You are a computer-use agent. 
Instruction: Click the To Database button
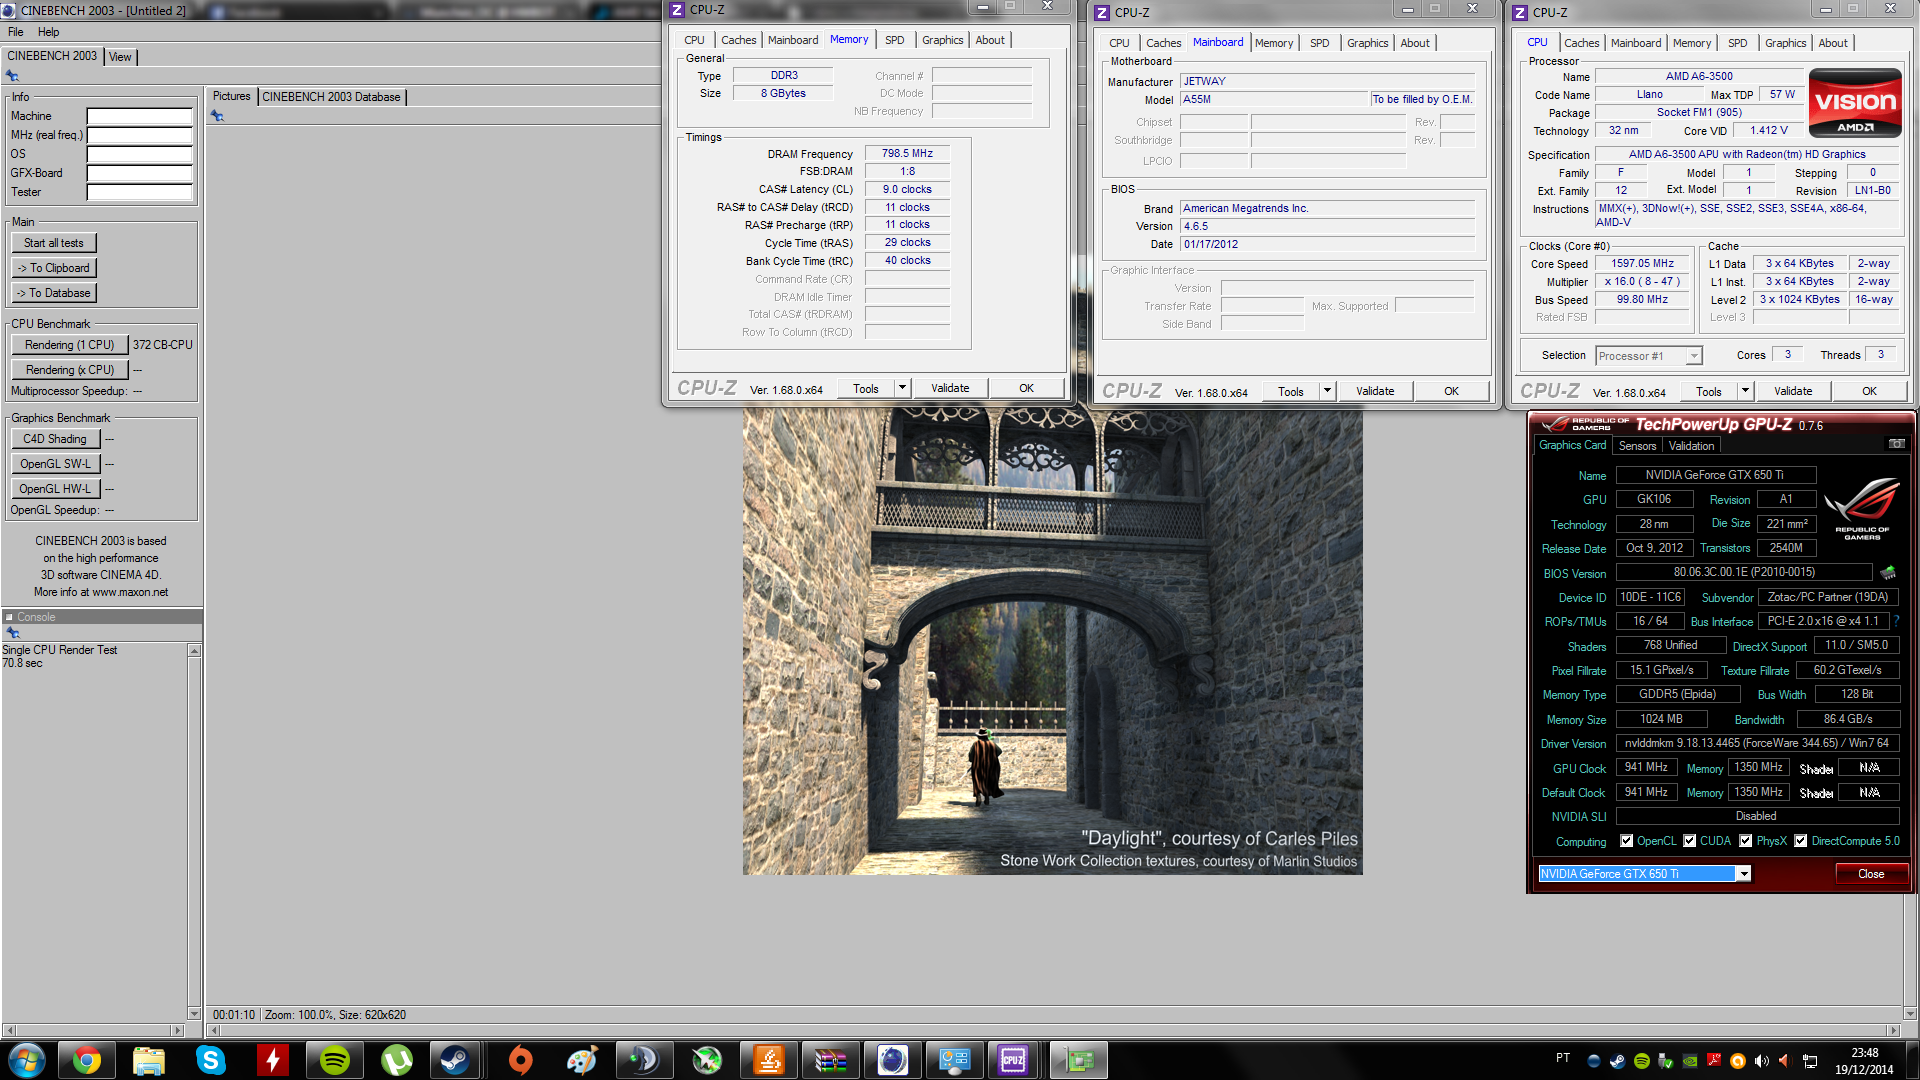54,293
